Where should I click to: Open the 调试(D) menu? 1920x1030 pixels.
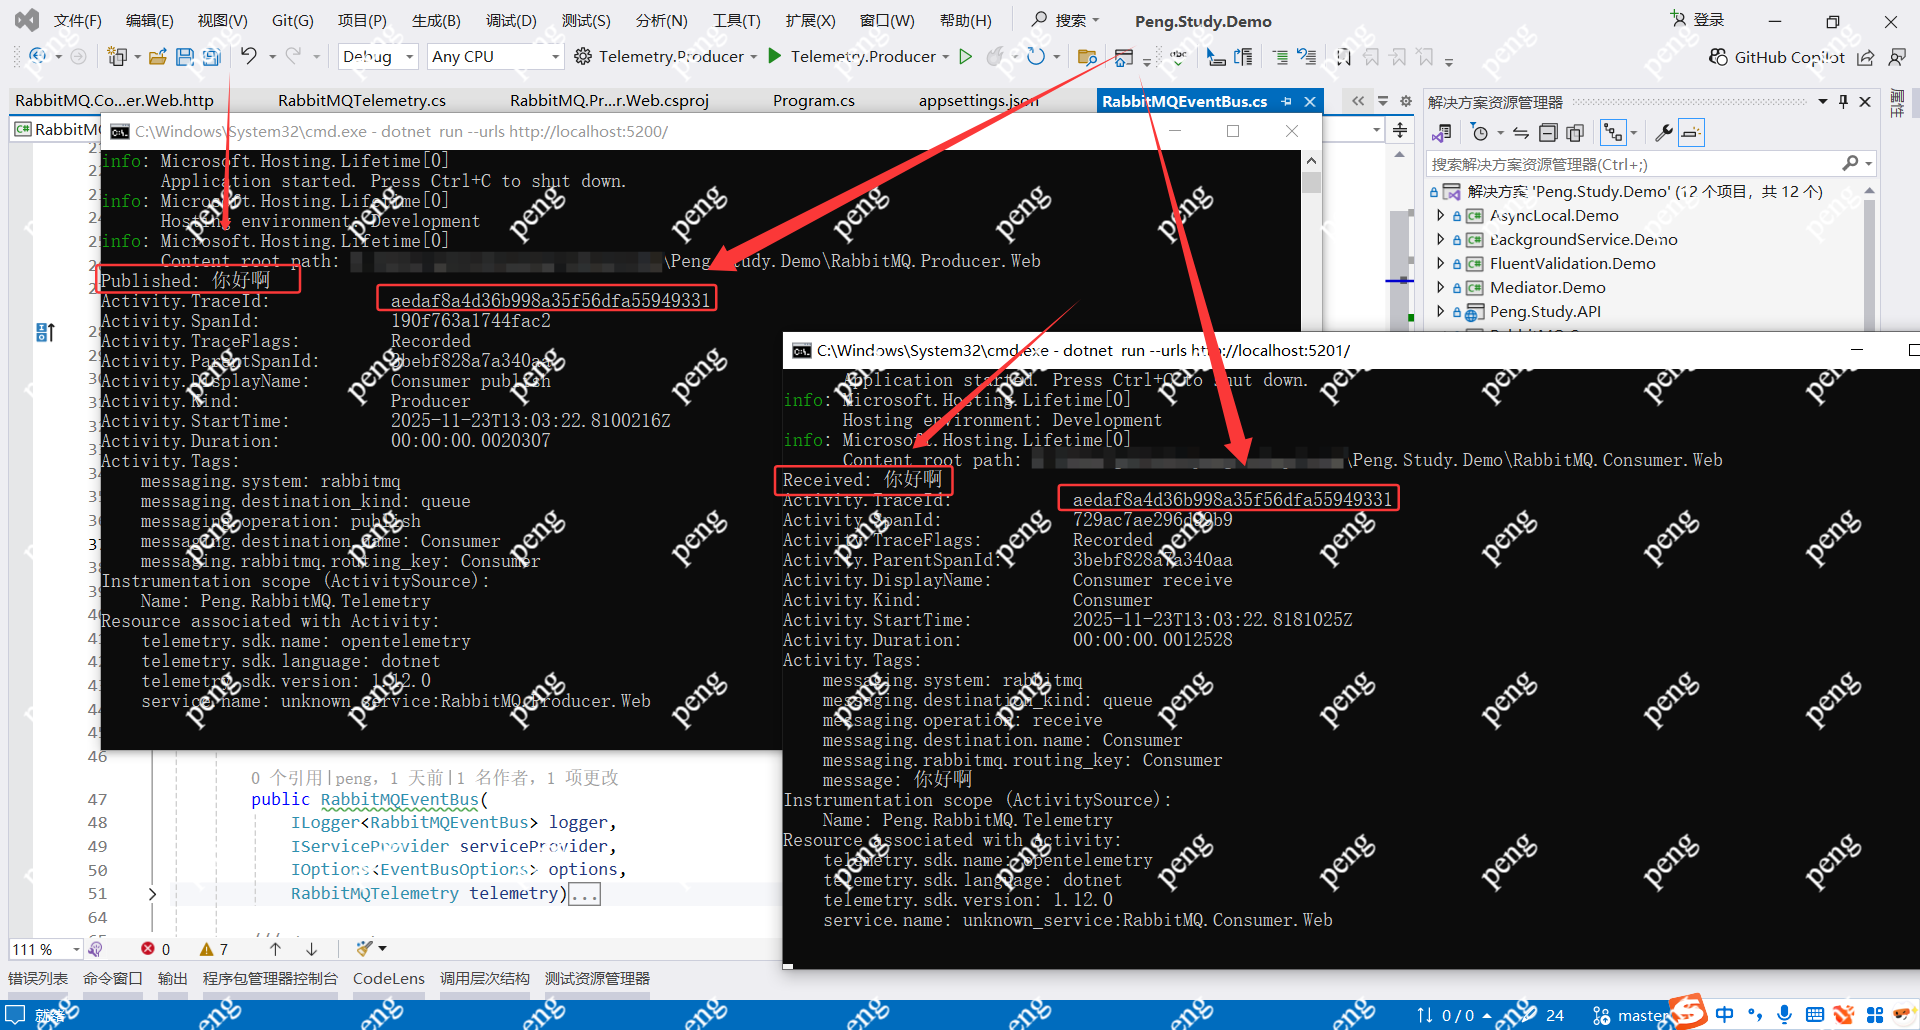point(511,20)
